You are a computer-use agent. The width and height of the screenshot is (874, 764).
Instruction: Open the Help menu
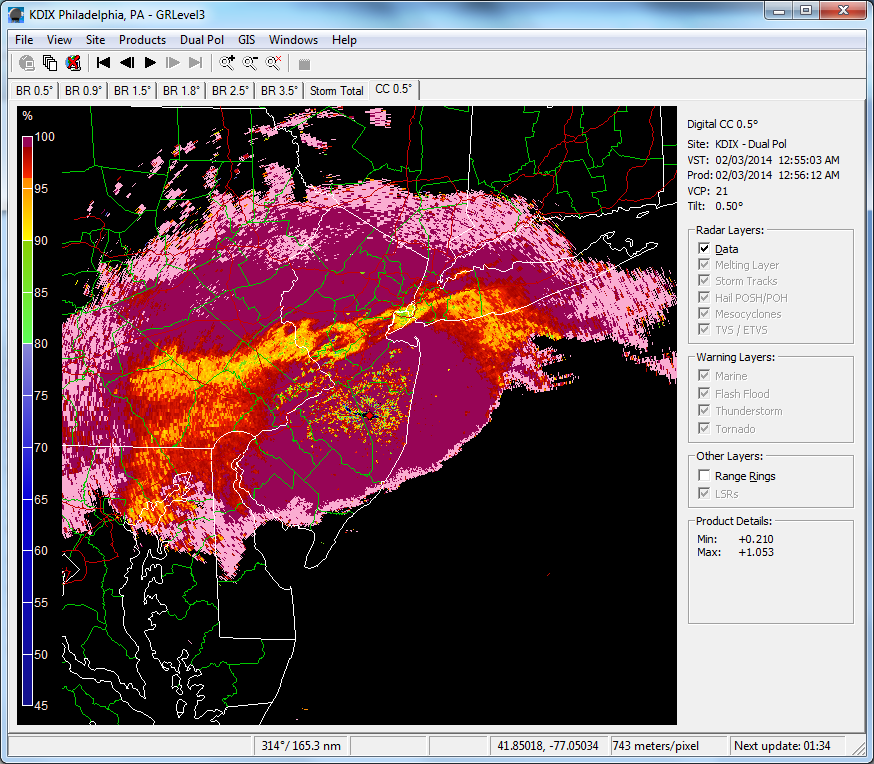(x=344, y=40)
